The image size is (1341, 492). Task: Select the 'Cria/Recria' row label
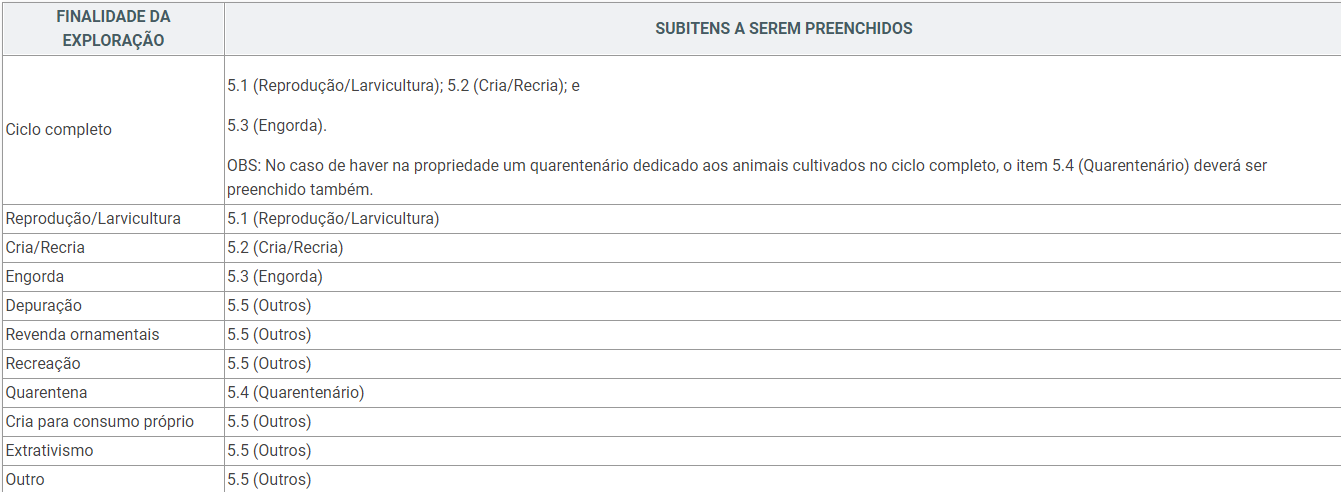45,247
